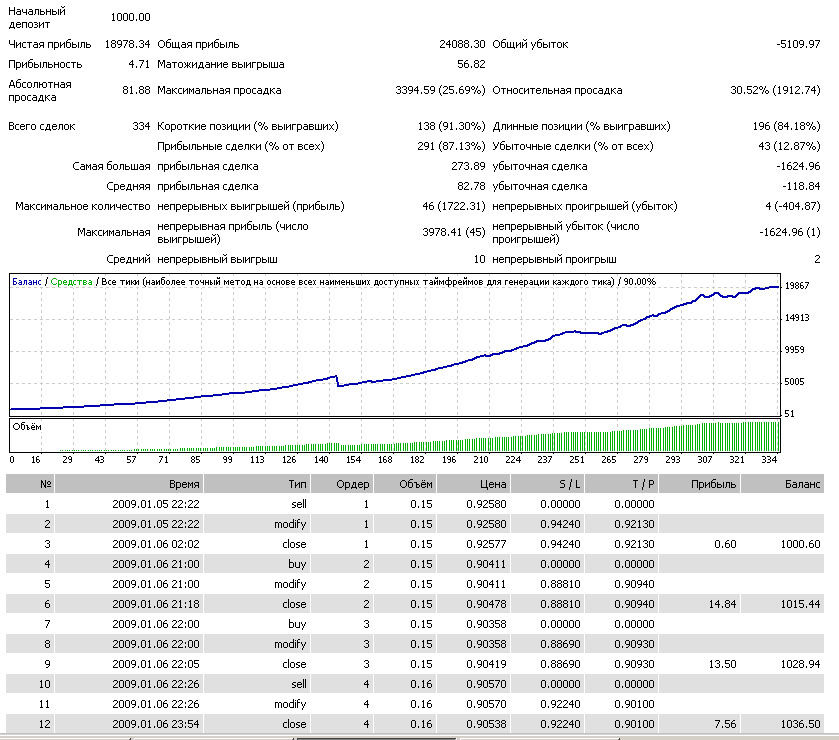Click the blue 'Баланс' chart legend label
The height and width of the screenshot is (740, 839).
tap(26, 281)
